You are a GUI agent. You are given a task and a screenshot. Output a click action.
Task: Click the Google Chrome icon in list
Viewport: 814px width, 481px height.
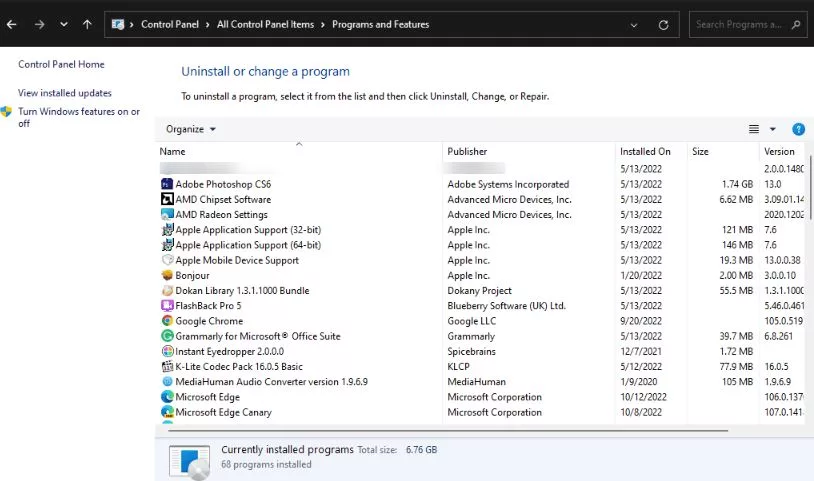click(167, 321)
